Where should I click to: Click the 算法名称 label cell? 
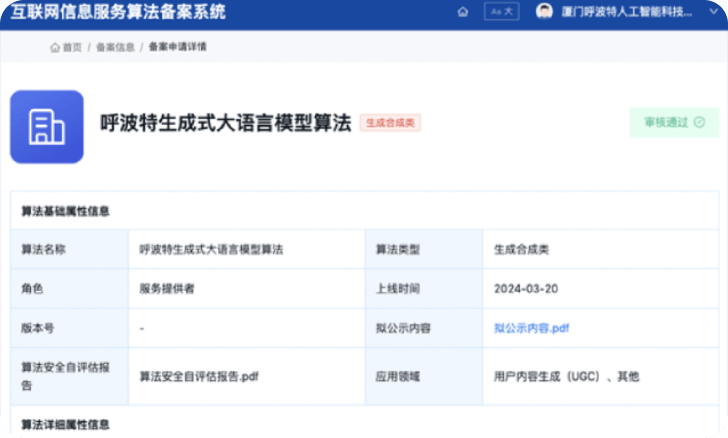[x=70, y=249]
